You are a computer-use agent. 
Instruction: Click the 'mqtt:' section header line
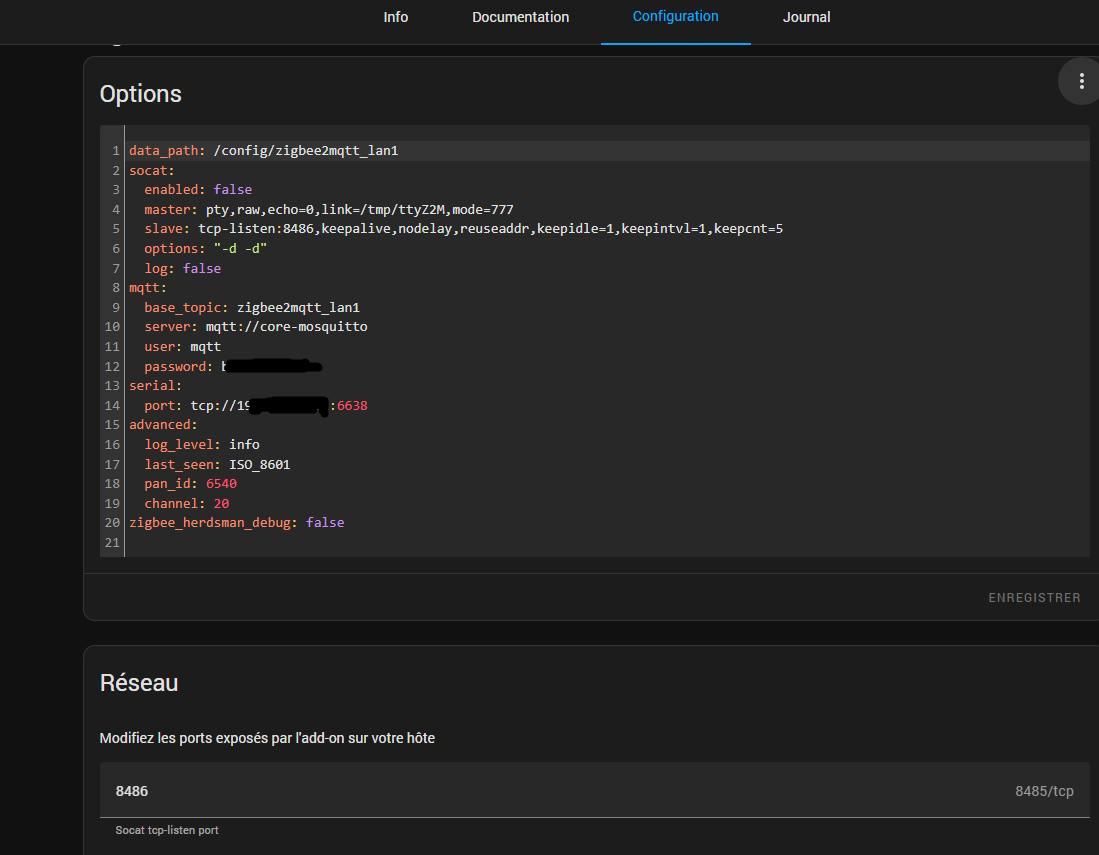tap(148, 288)
